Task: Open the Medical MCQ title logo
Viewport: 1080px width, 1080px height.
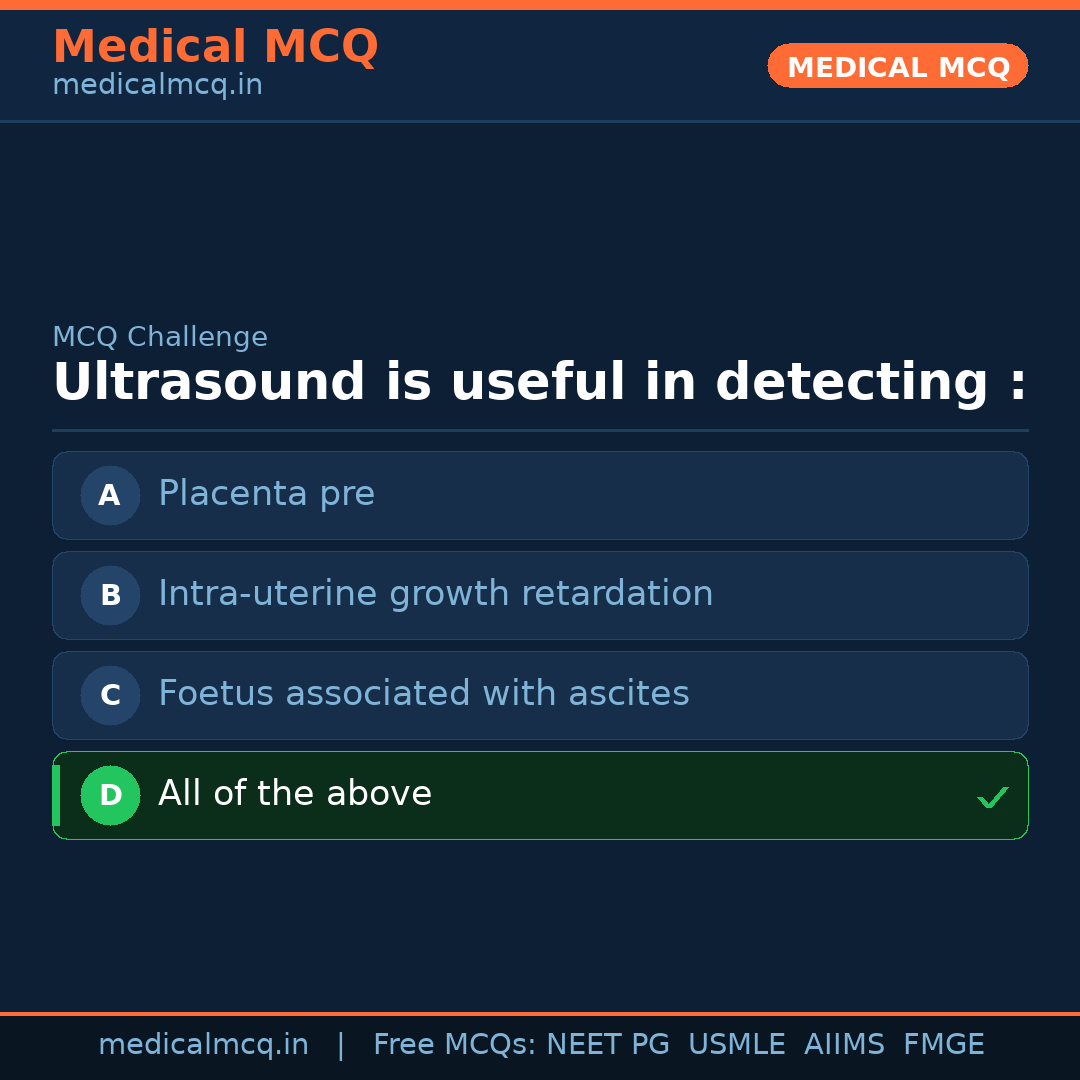Action: tap(215, 47)
